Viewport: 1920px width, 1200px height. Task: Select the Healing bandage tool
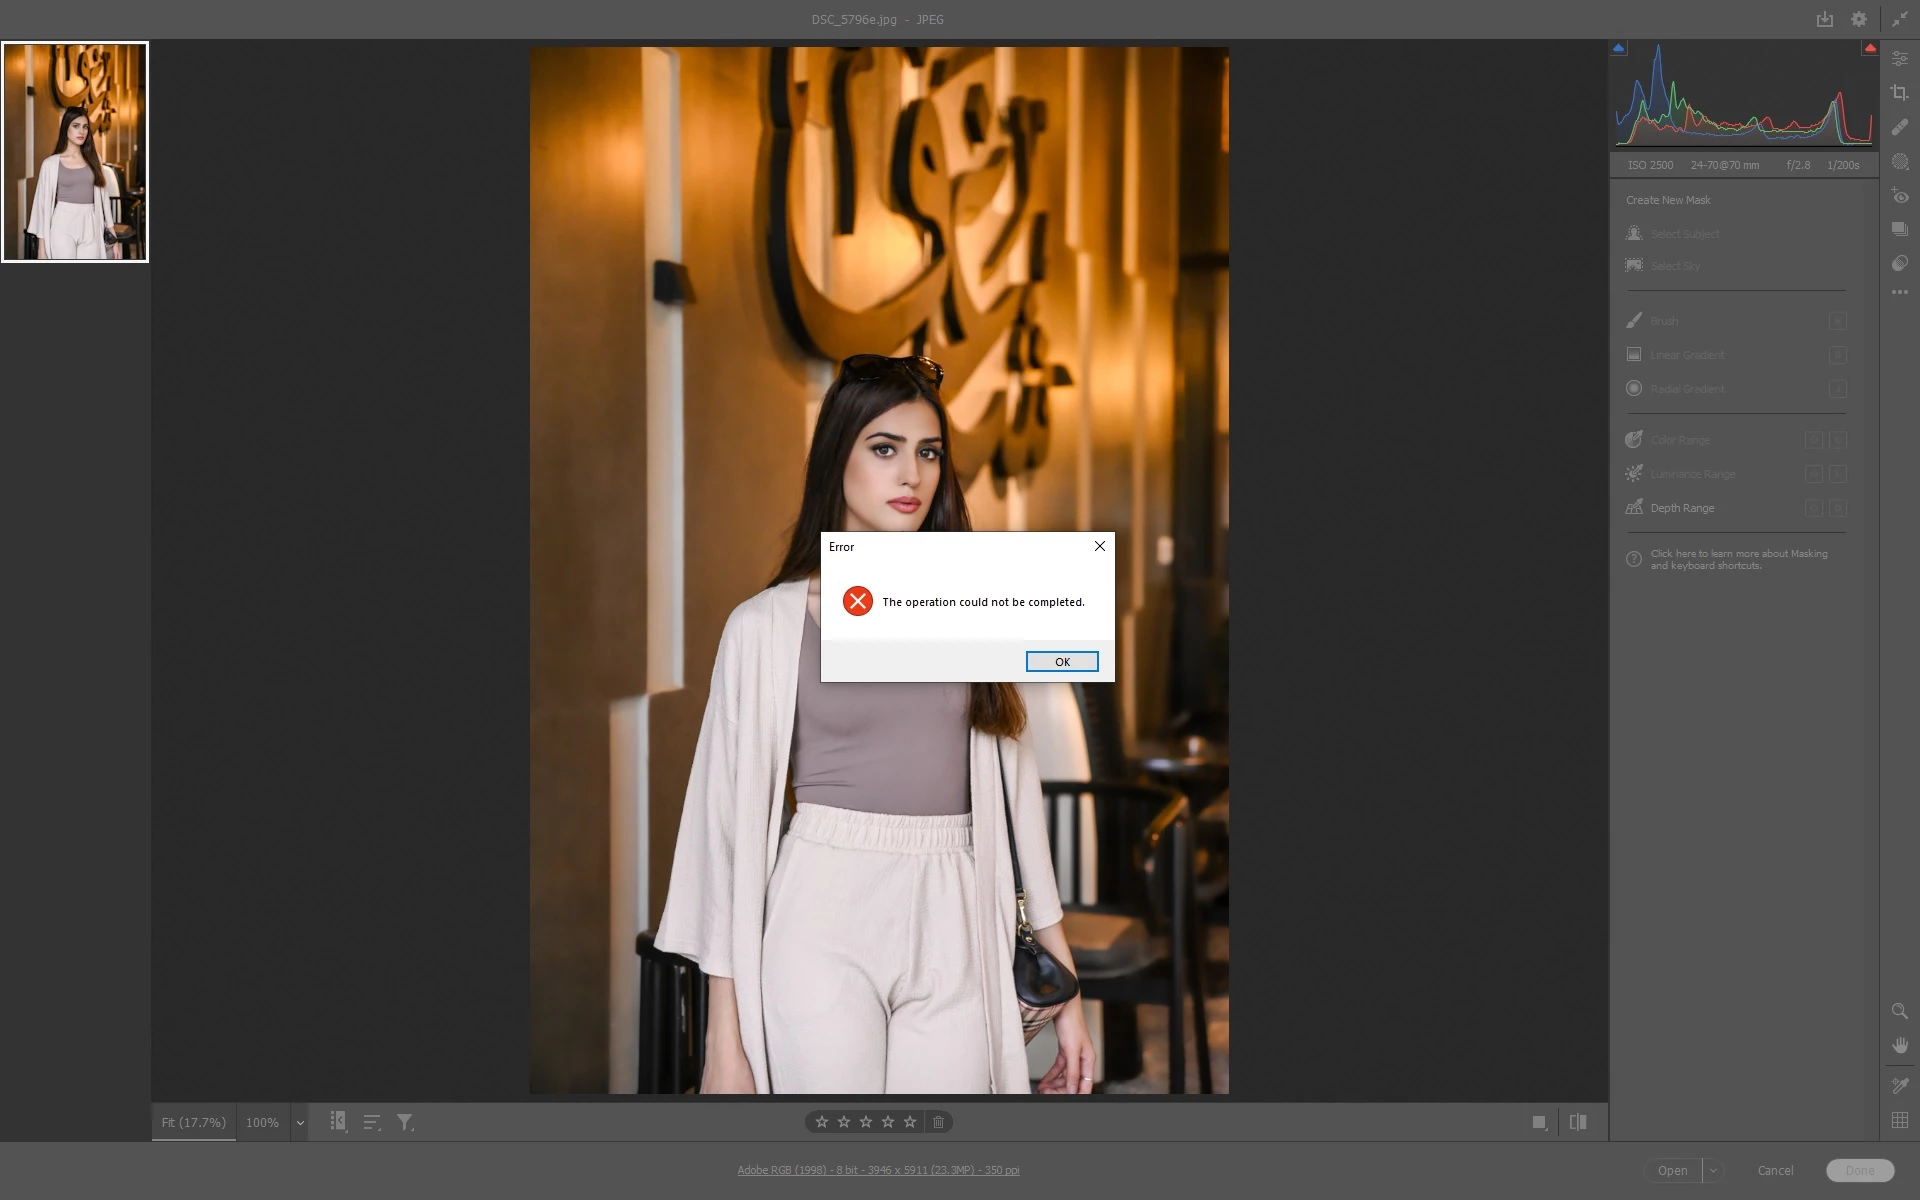tap(1899, 127)
